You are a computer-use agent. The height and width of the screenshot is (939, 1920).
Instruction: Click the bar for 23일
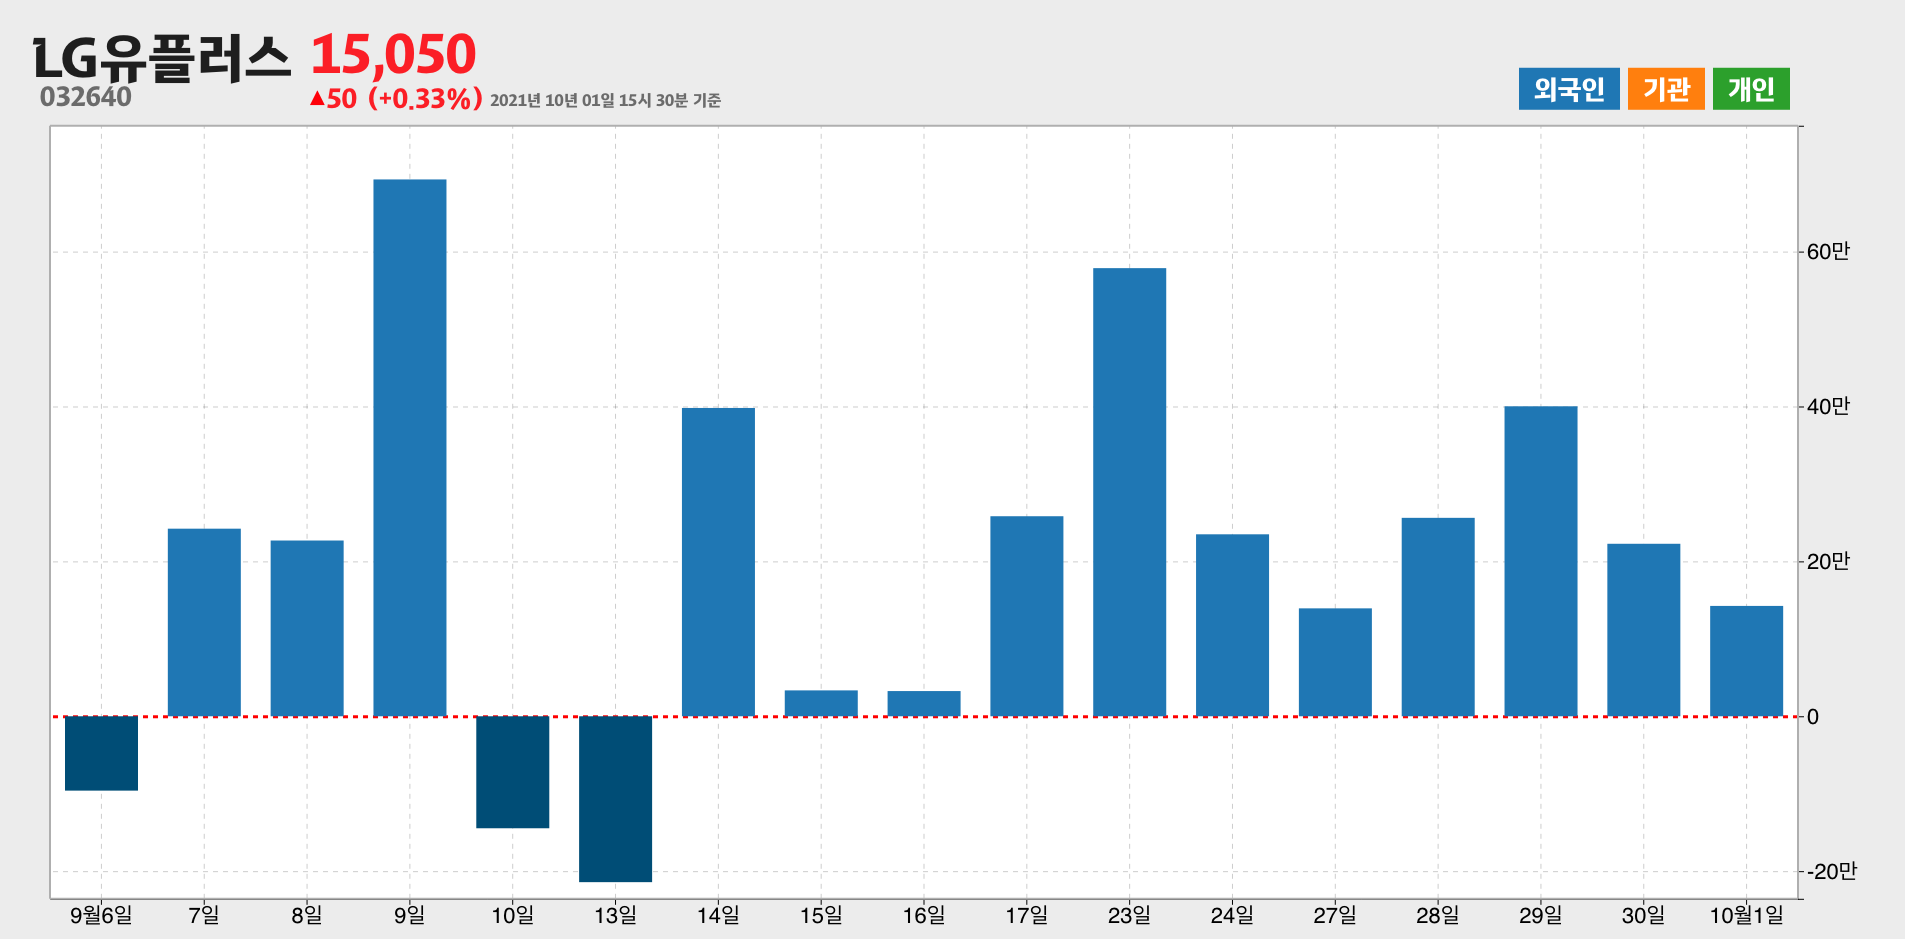point(1129,492)
